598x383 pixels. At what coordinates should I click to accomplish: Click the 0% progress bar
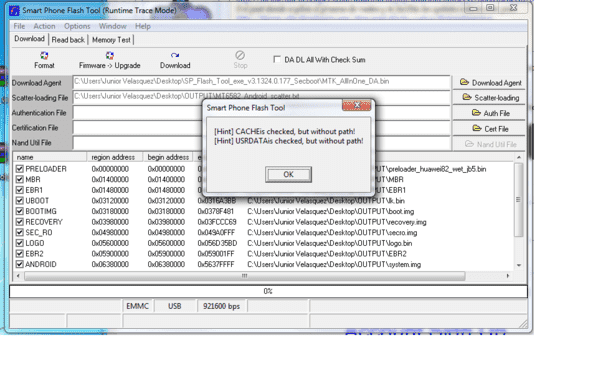[268, 291]
